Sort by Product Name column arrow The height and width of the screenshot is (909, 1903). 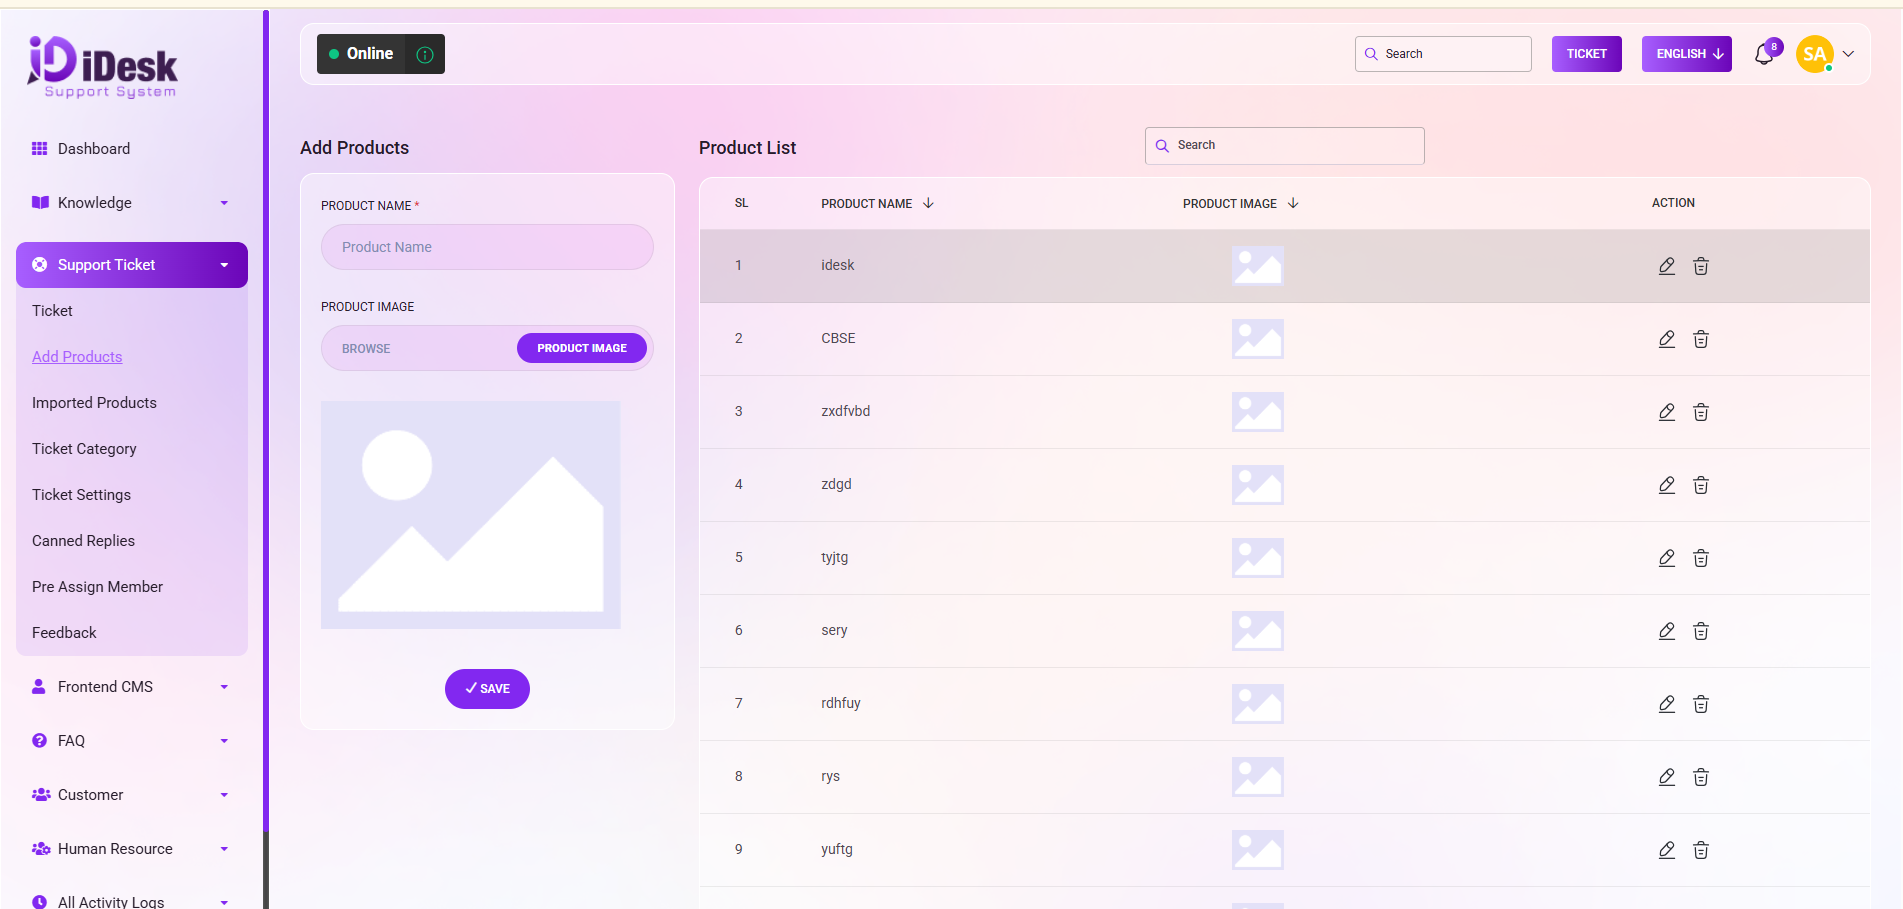[x=928, y=203]
